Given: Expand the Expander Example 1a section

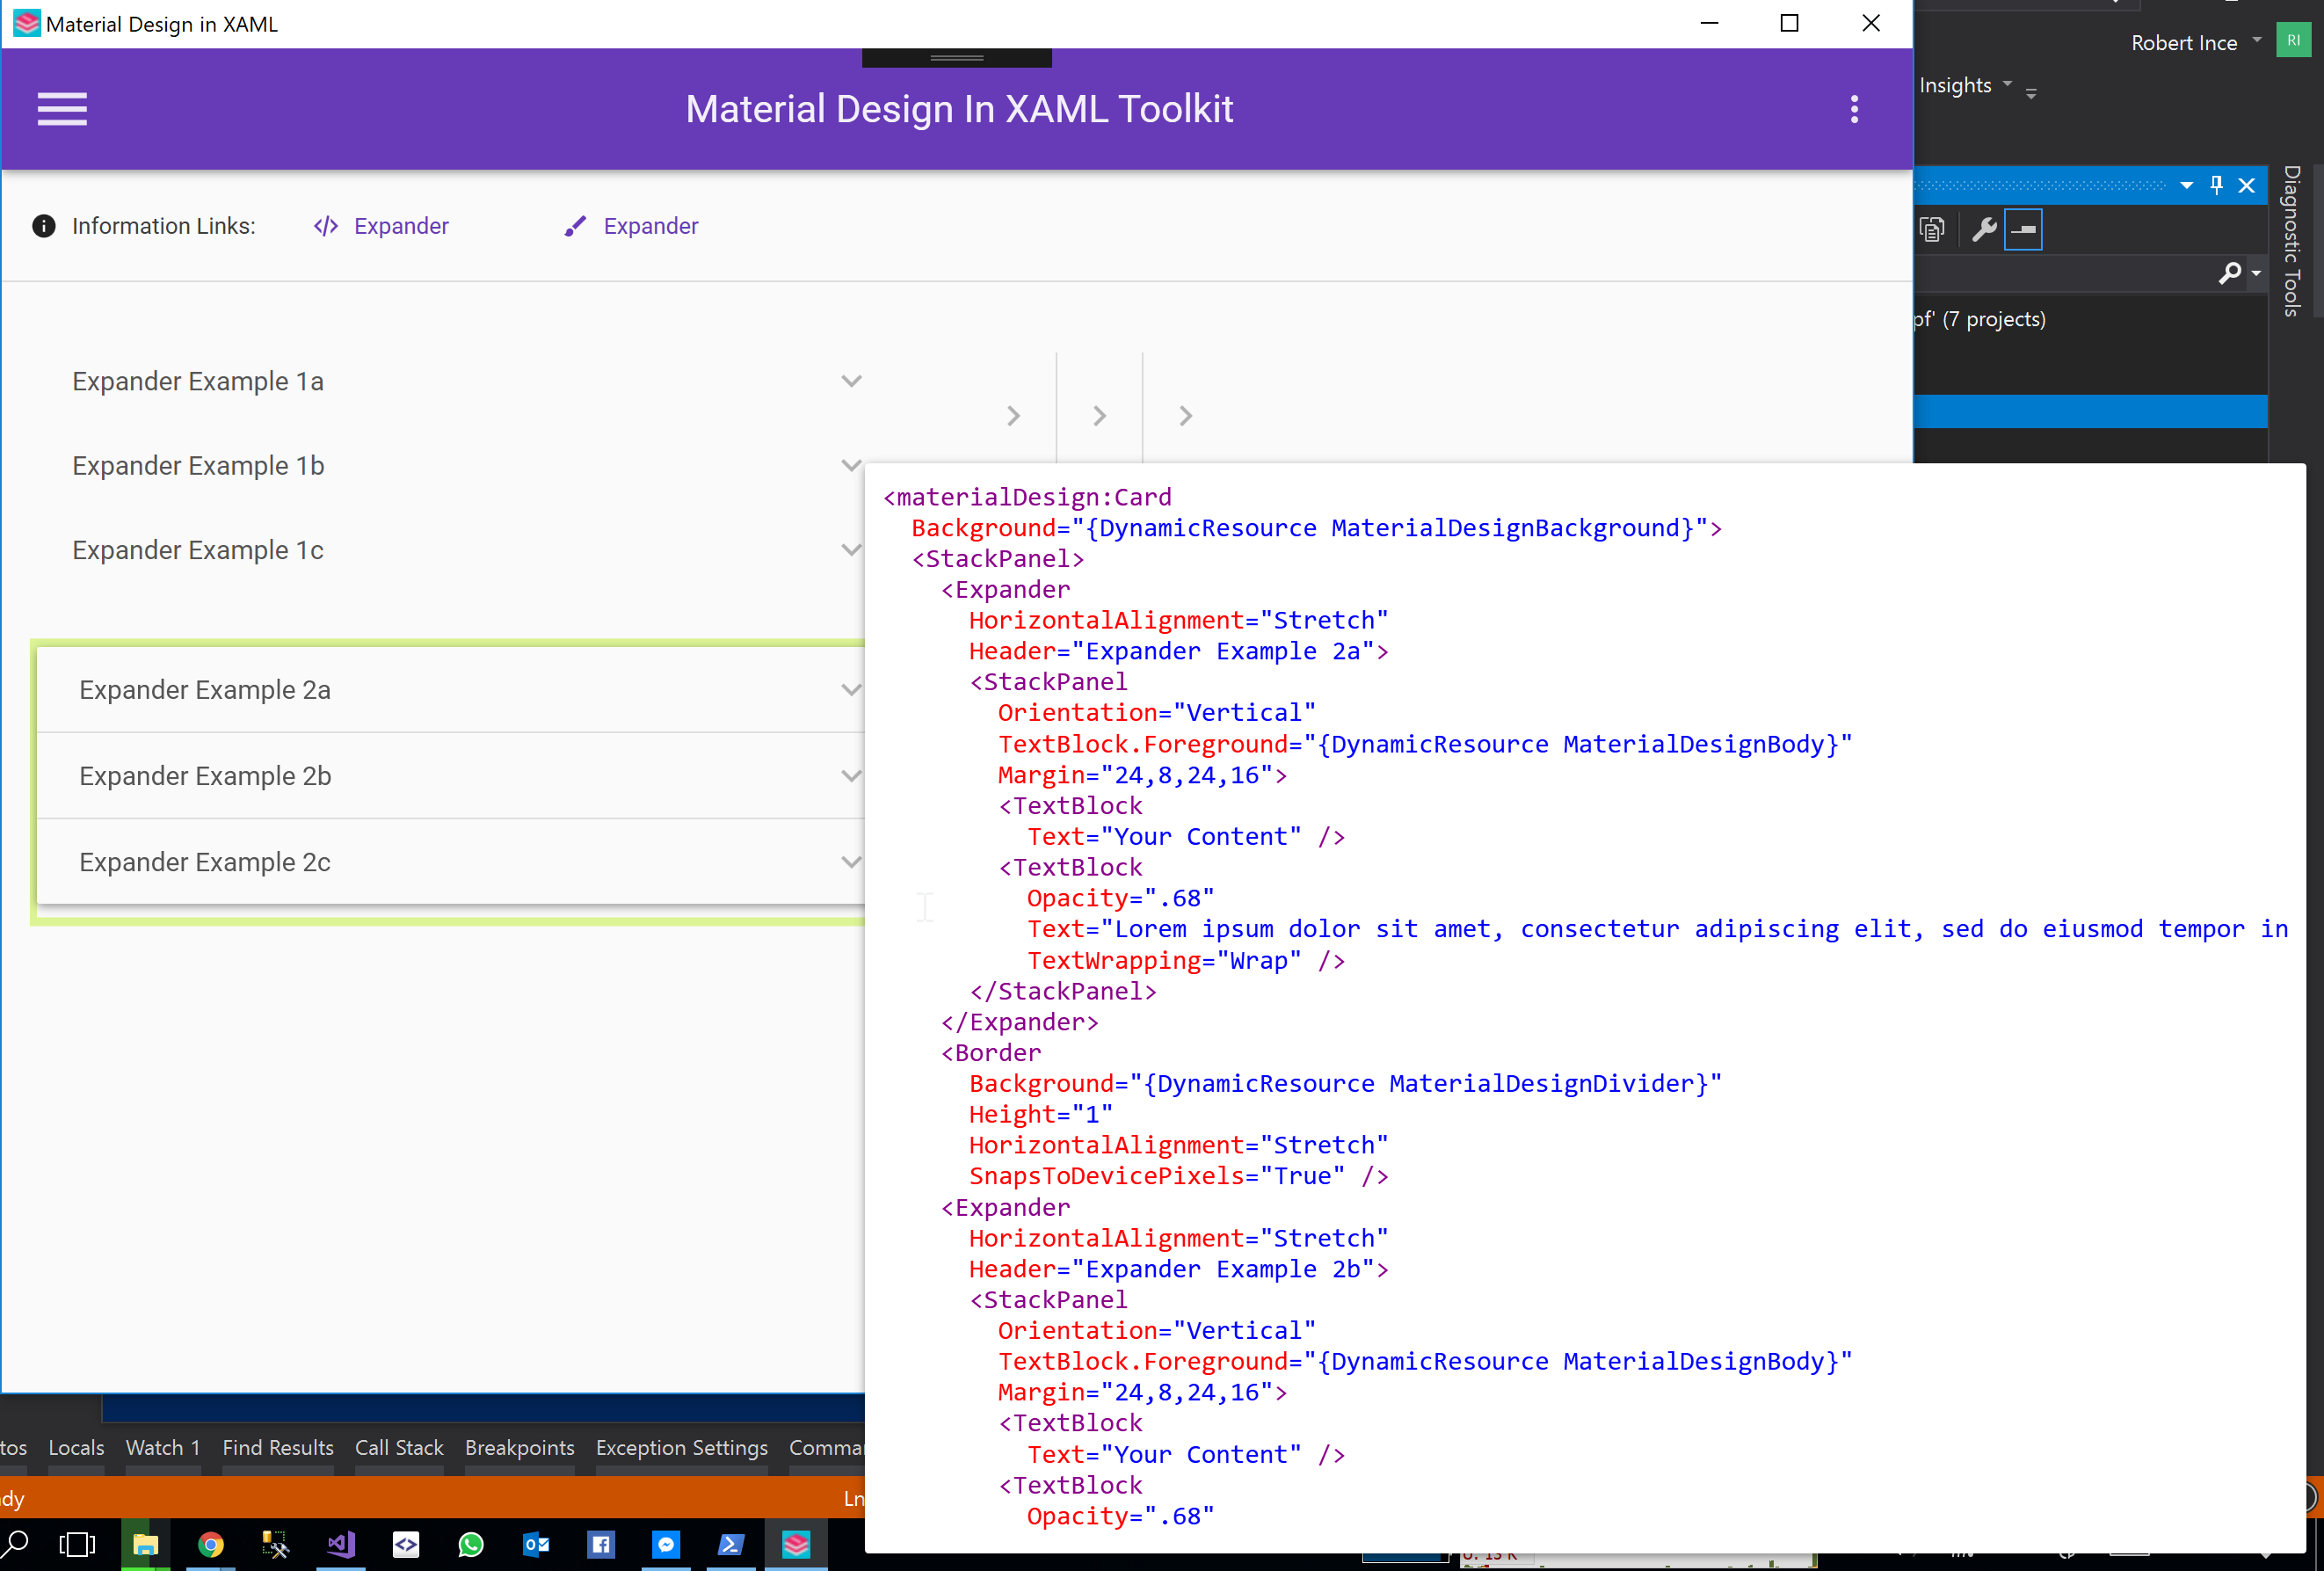Looking at the screenshot, I should pyautogui.click(x=851, y=381).
